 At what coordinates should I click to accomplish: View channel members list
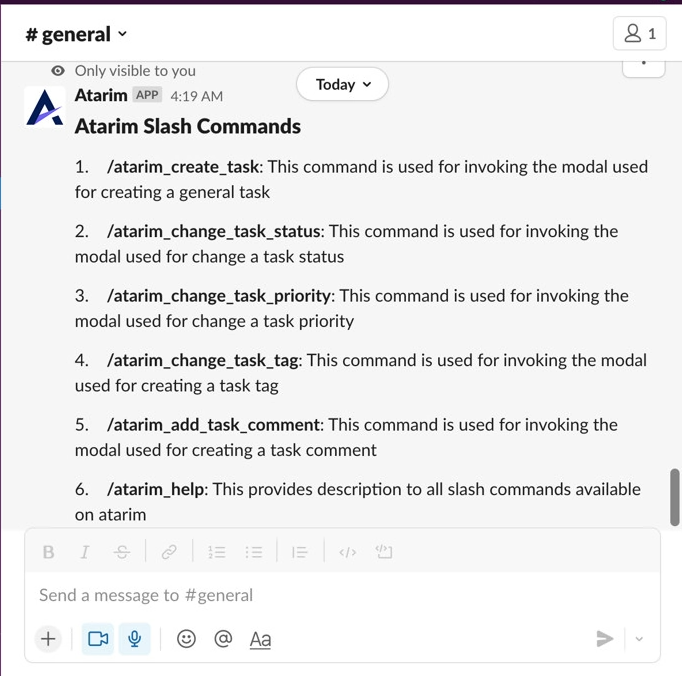pos(640,34)
